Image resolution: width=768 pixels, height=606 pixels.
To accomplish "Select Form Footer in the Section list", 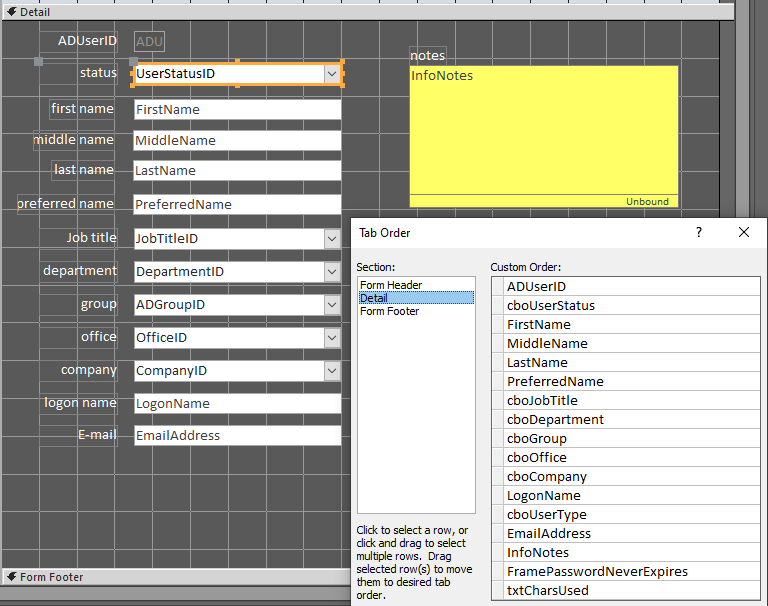I will click(390, 311).
